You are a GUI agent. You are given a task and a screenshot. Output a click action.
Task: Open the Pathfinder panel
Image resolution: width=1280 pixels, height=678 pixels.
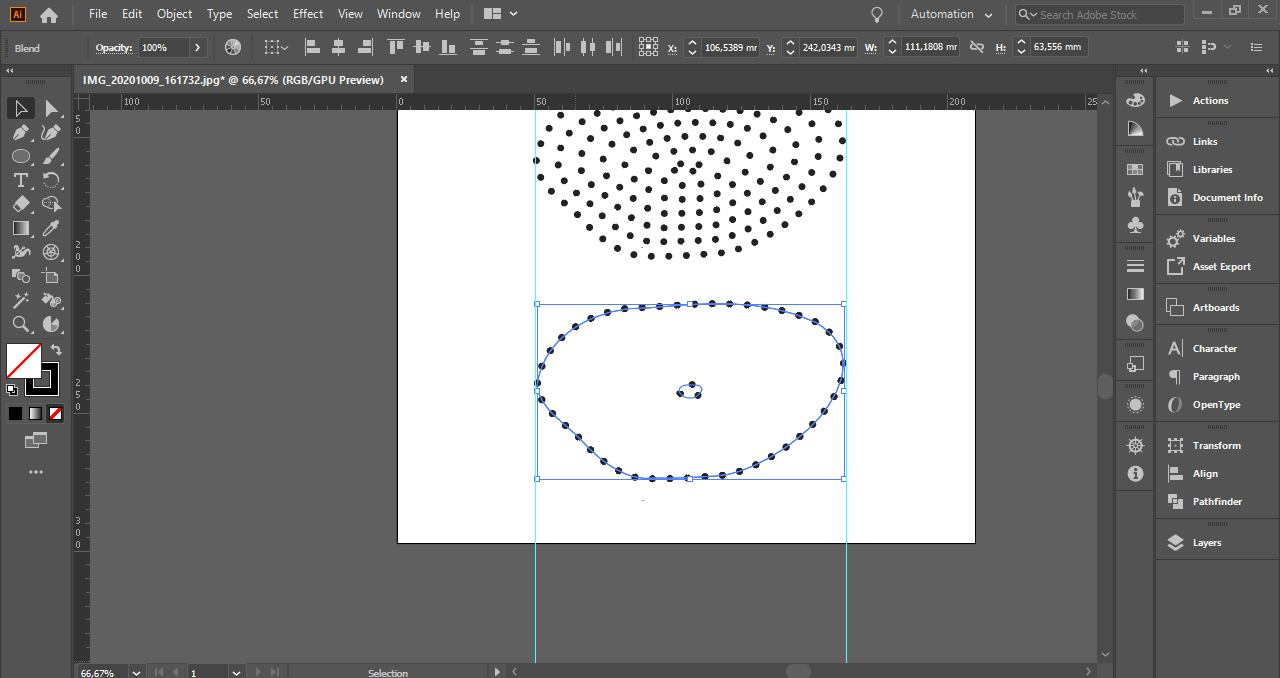coord(1216,501)
